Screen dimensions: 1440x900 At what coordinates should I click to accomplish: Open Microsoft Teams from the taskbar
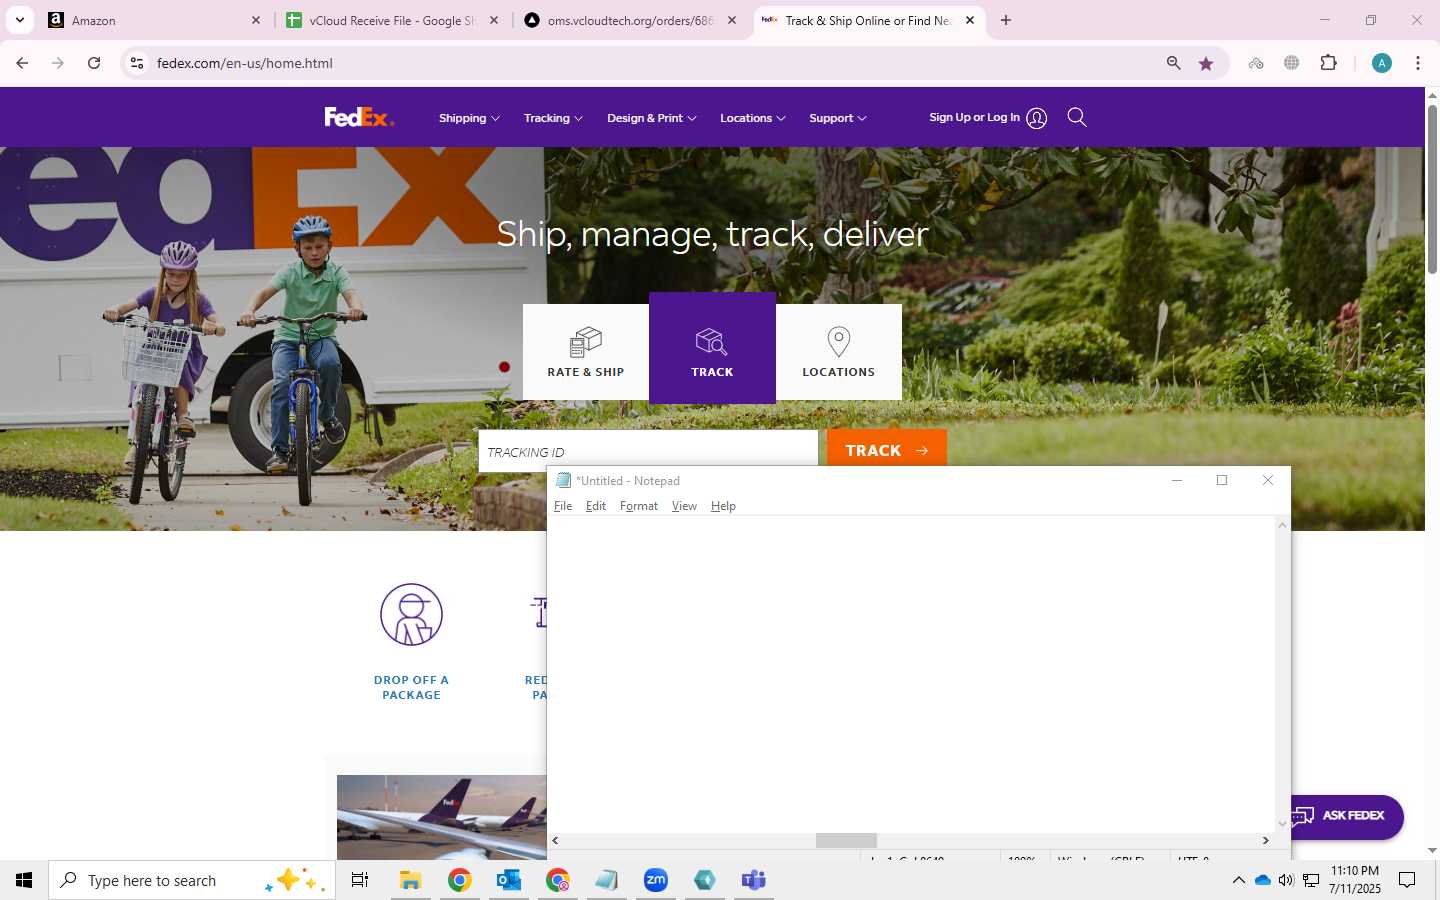pyautogui.click(x=754, y=880)
